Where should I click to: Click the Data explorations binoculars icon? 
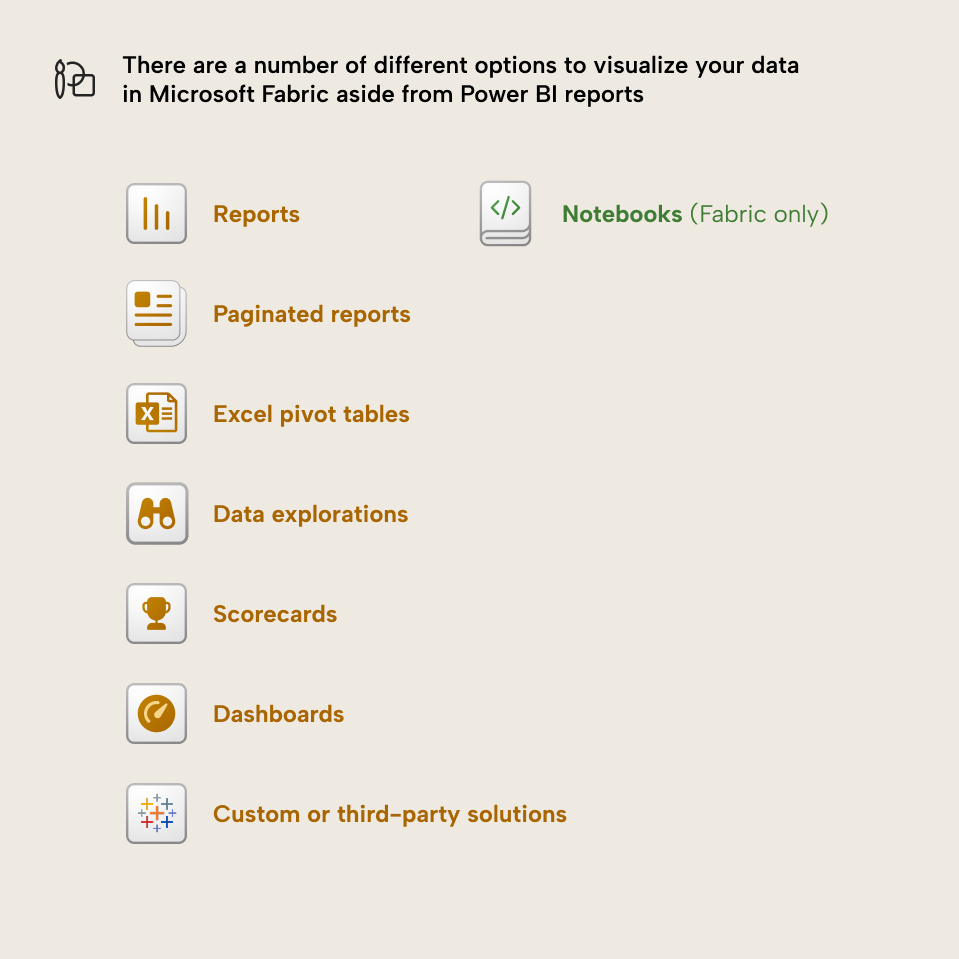tap(157, 513)
